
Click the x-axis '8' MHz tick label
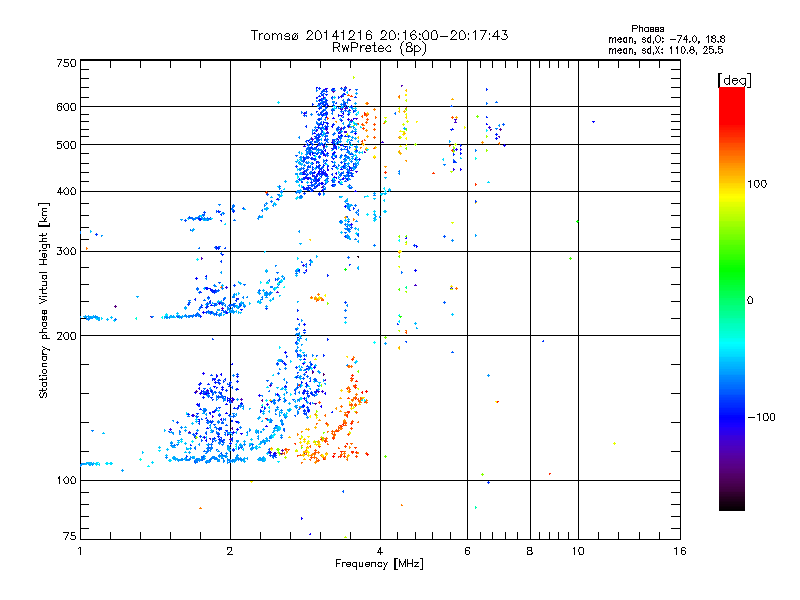point(530,551)
